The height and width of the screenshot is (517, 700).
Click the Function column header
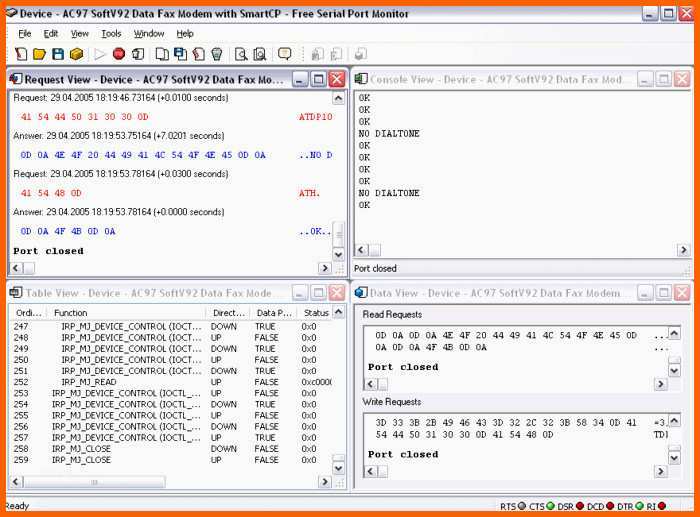click(128, 313)
